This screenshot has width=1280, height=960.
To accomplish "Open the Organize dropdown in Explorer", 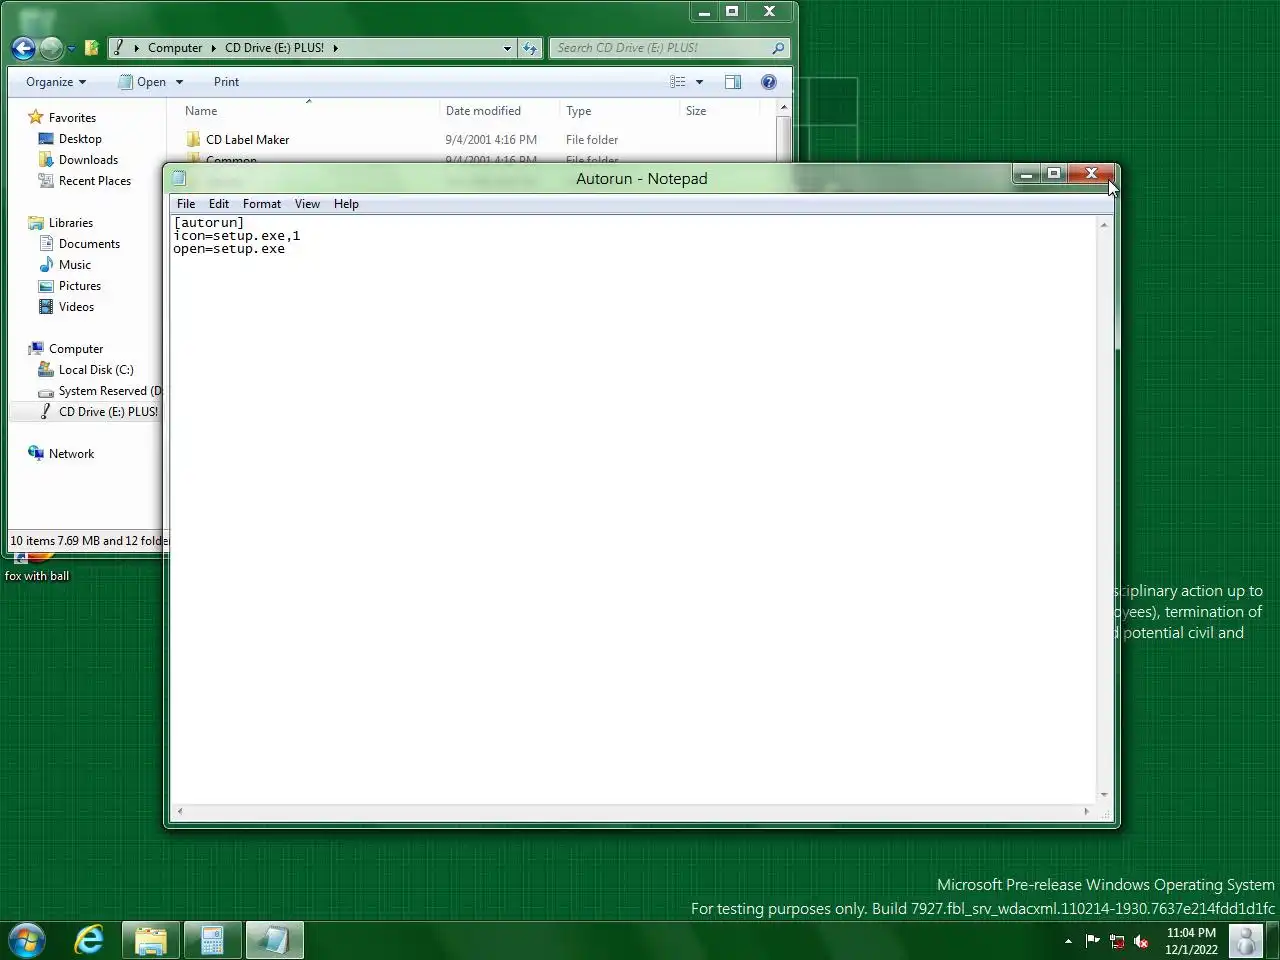I will pos(56,82).
